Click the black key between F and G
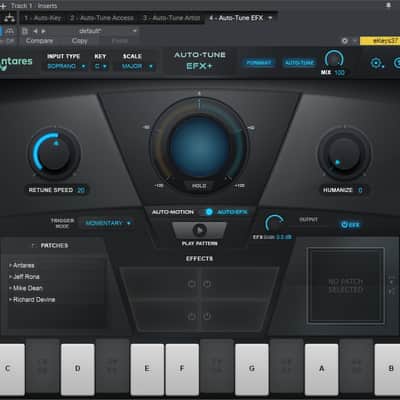 pos(217,367)
